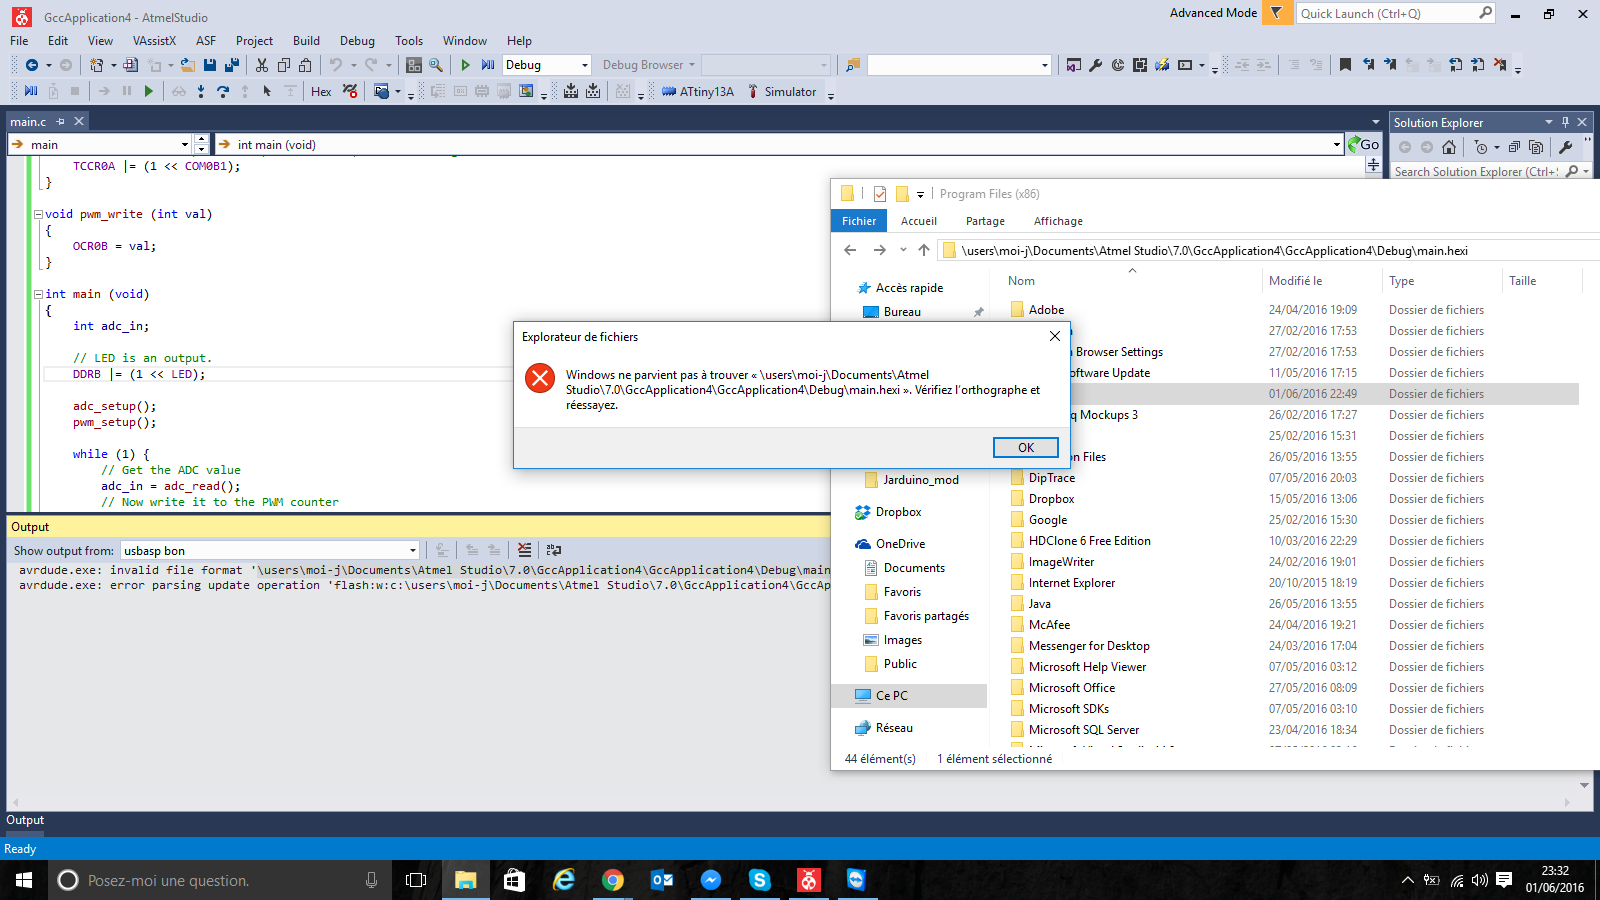Click Cortana search box on taskbar
1600x900 pixels.
coord(220,880)
